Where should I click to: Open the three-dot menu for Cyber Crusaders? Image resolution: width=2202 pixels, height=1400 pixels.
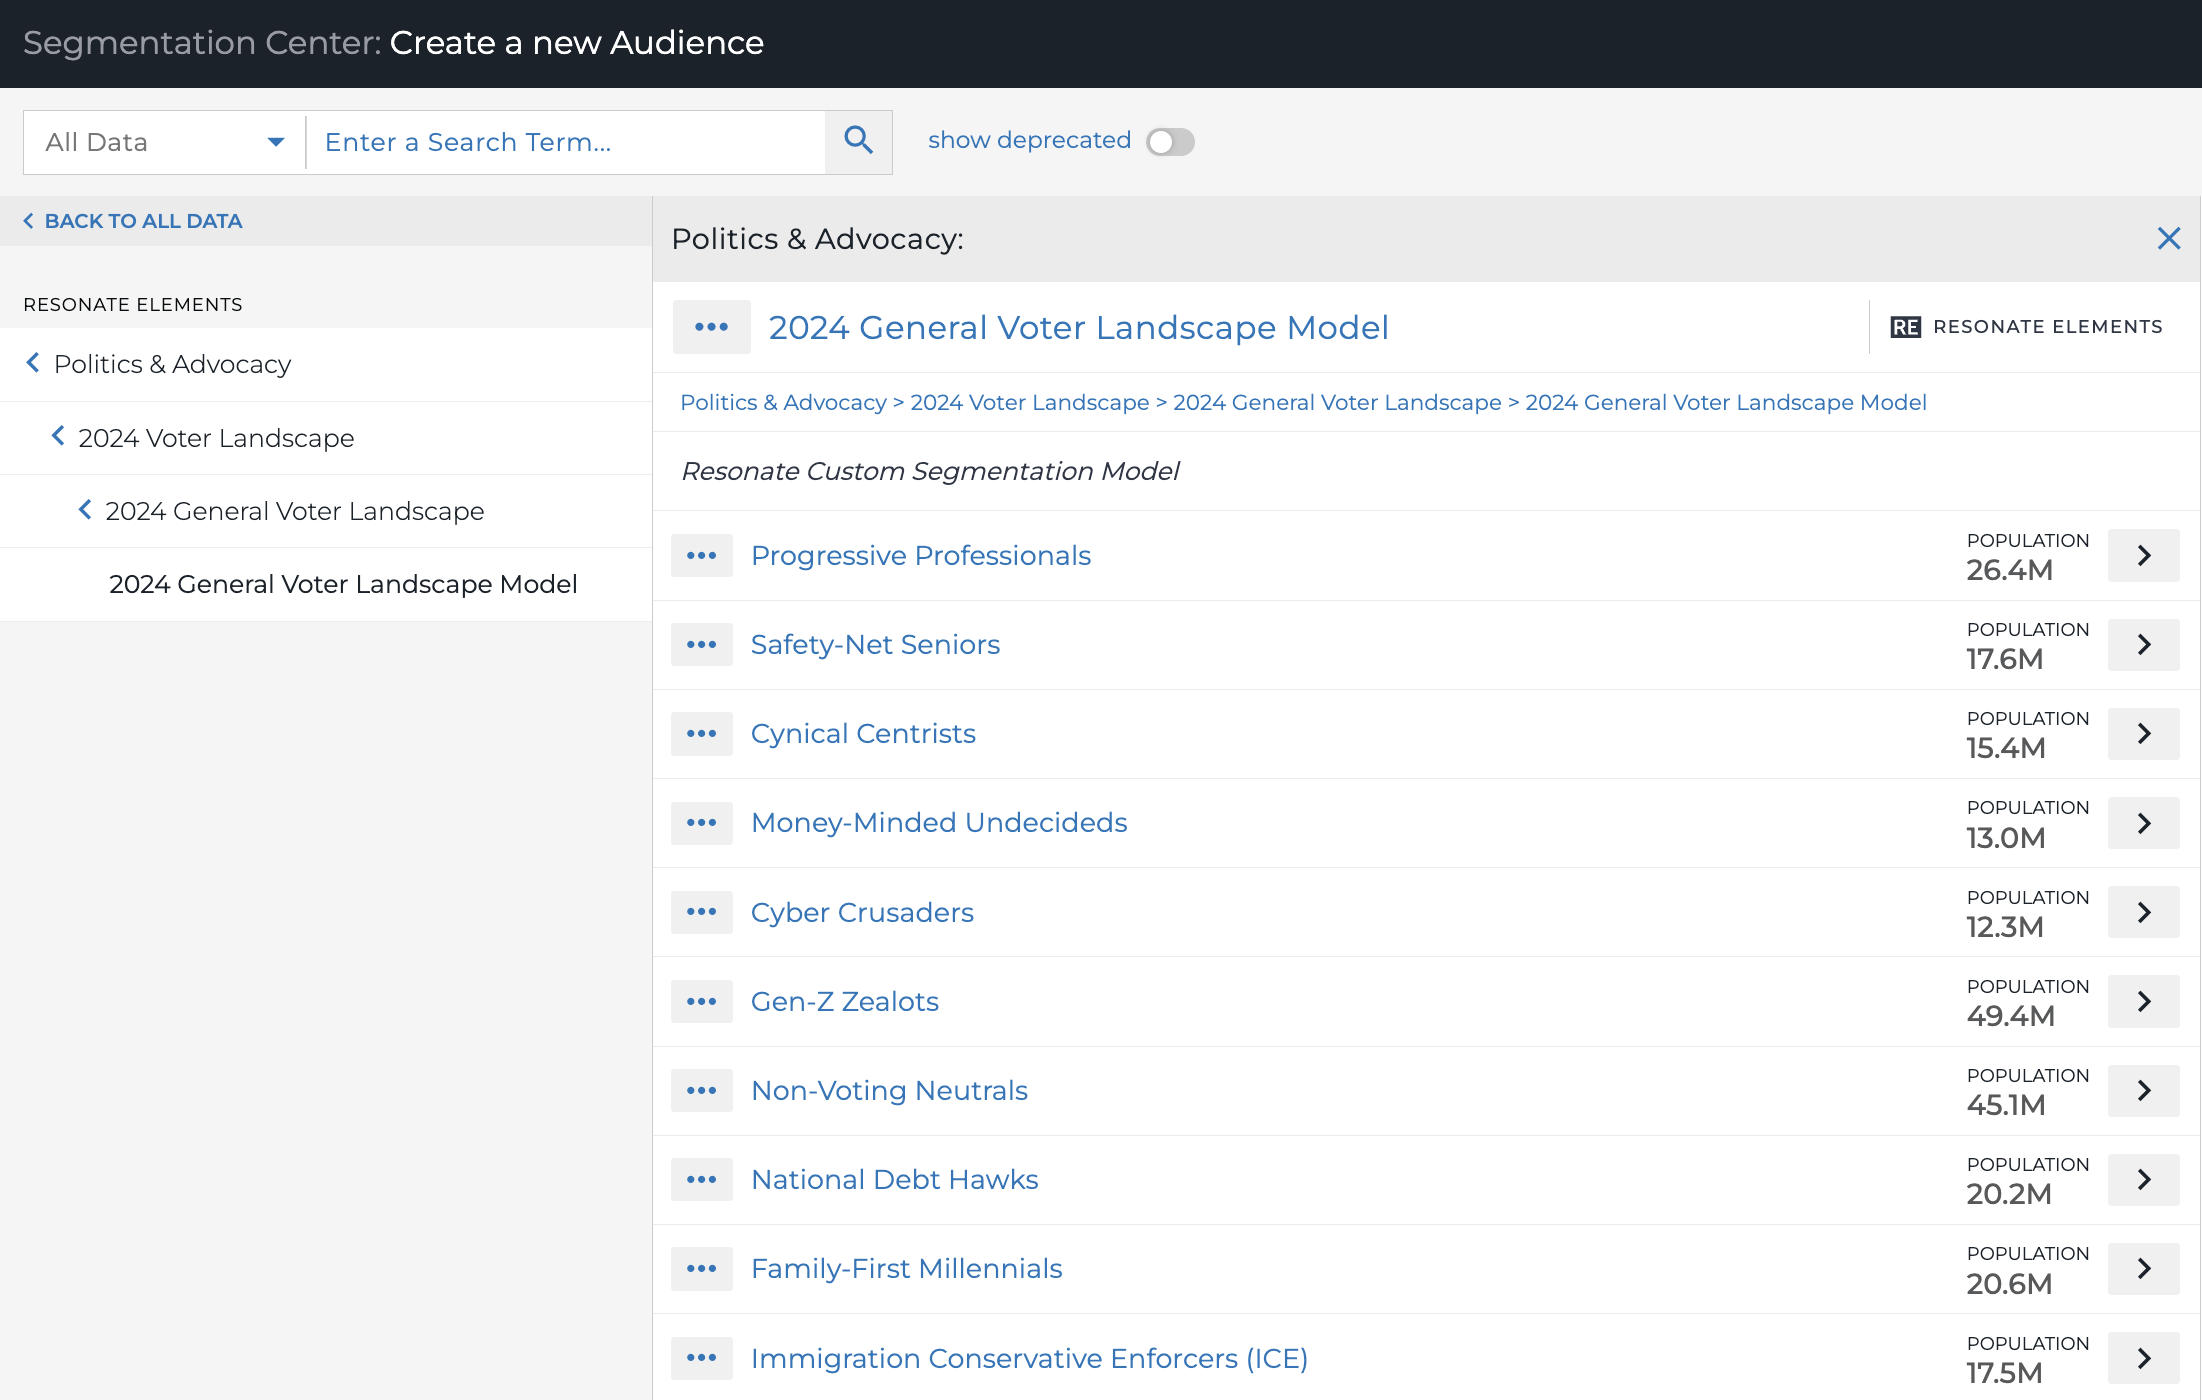tap(702, 912)
